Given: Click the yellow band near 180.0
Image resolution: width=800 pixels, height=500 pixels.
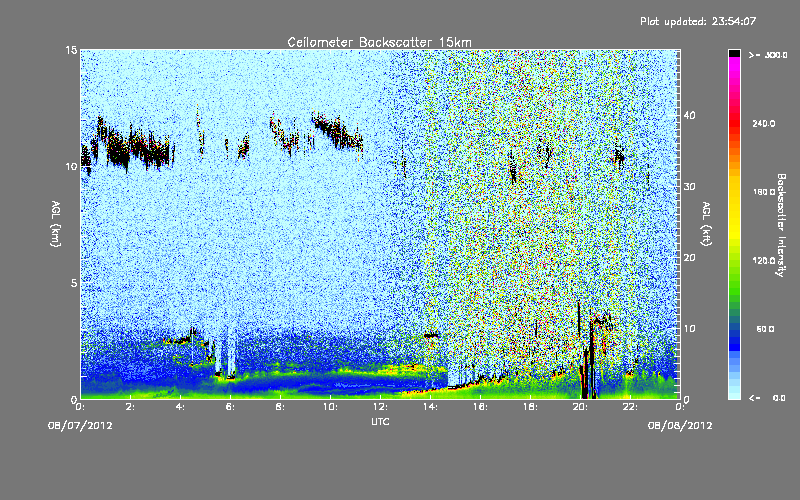Looking at the screenshot, I should (x=734, y=192).
